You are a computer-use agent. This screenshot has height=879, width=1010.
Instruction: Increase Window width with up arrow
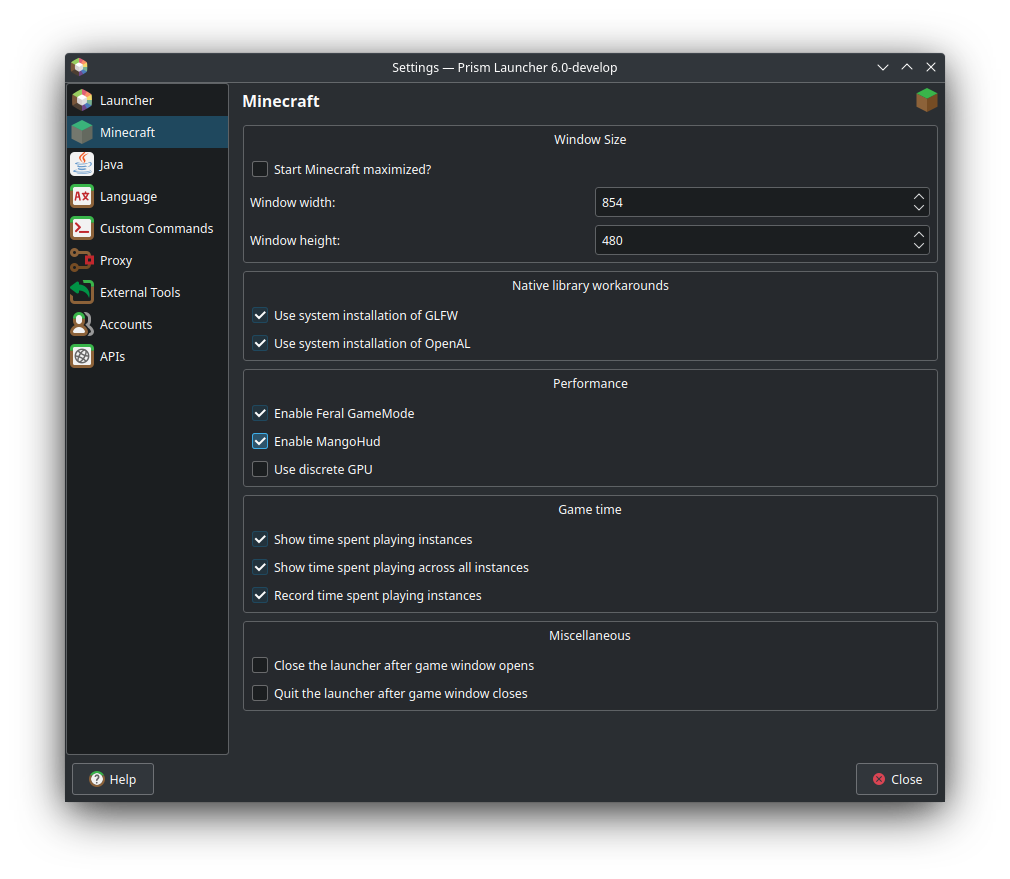tap(919, 196)
